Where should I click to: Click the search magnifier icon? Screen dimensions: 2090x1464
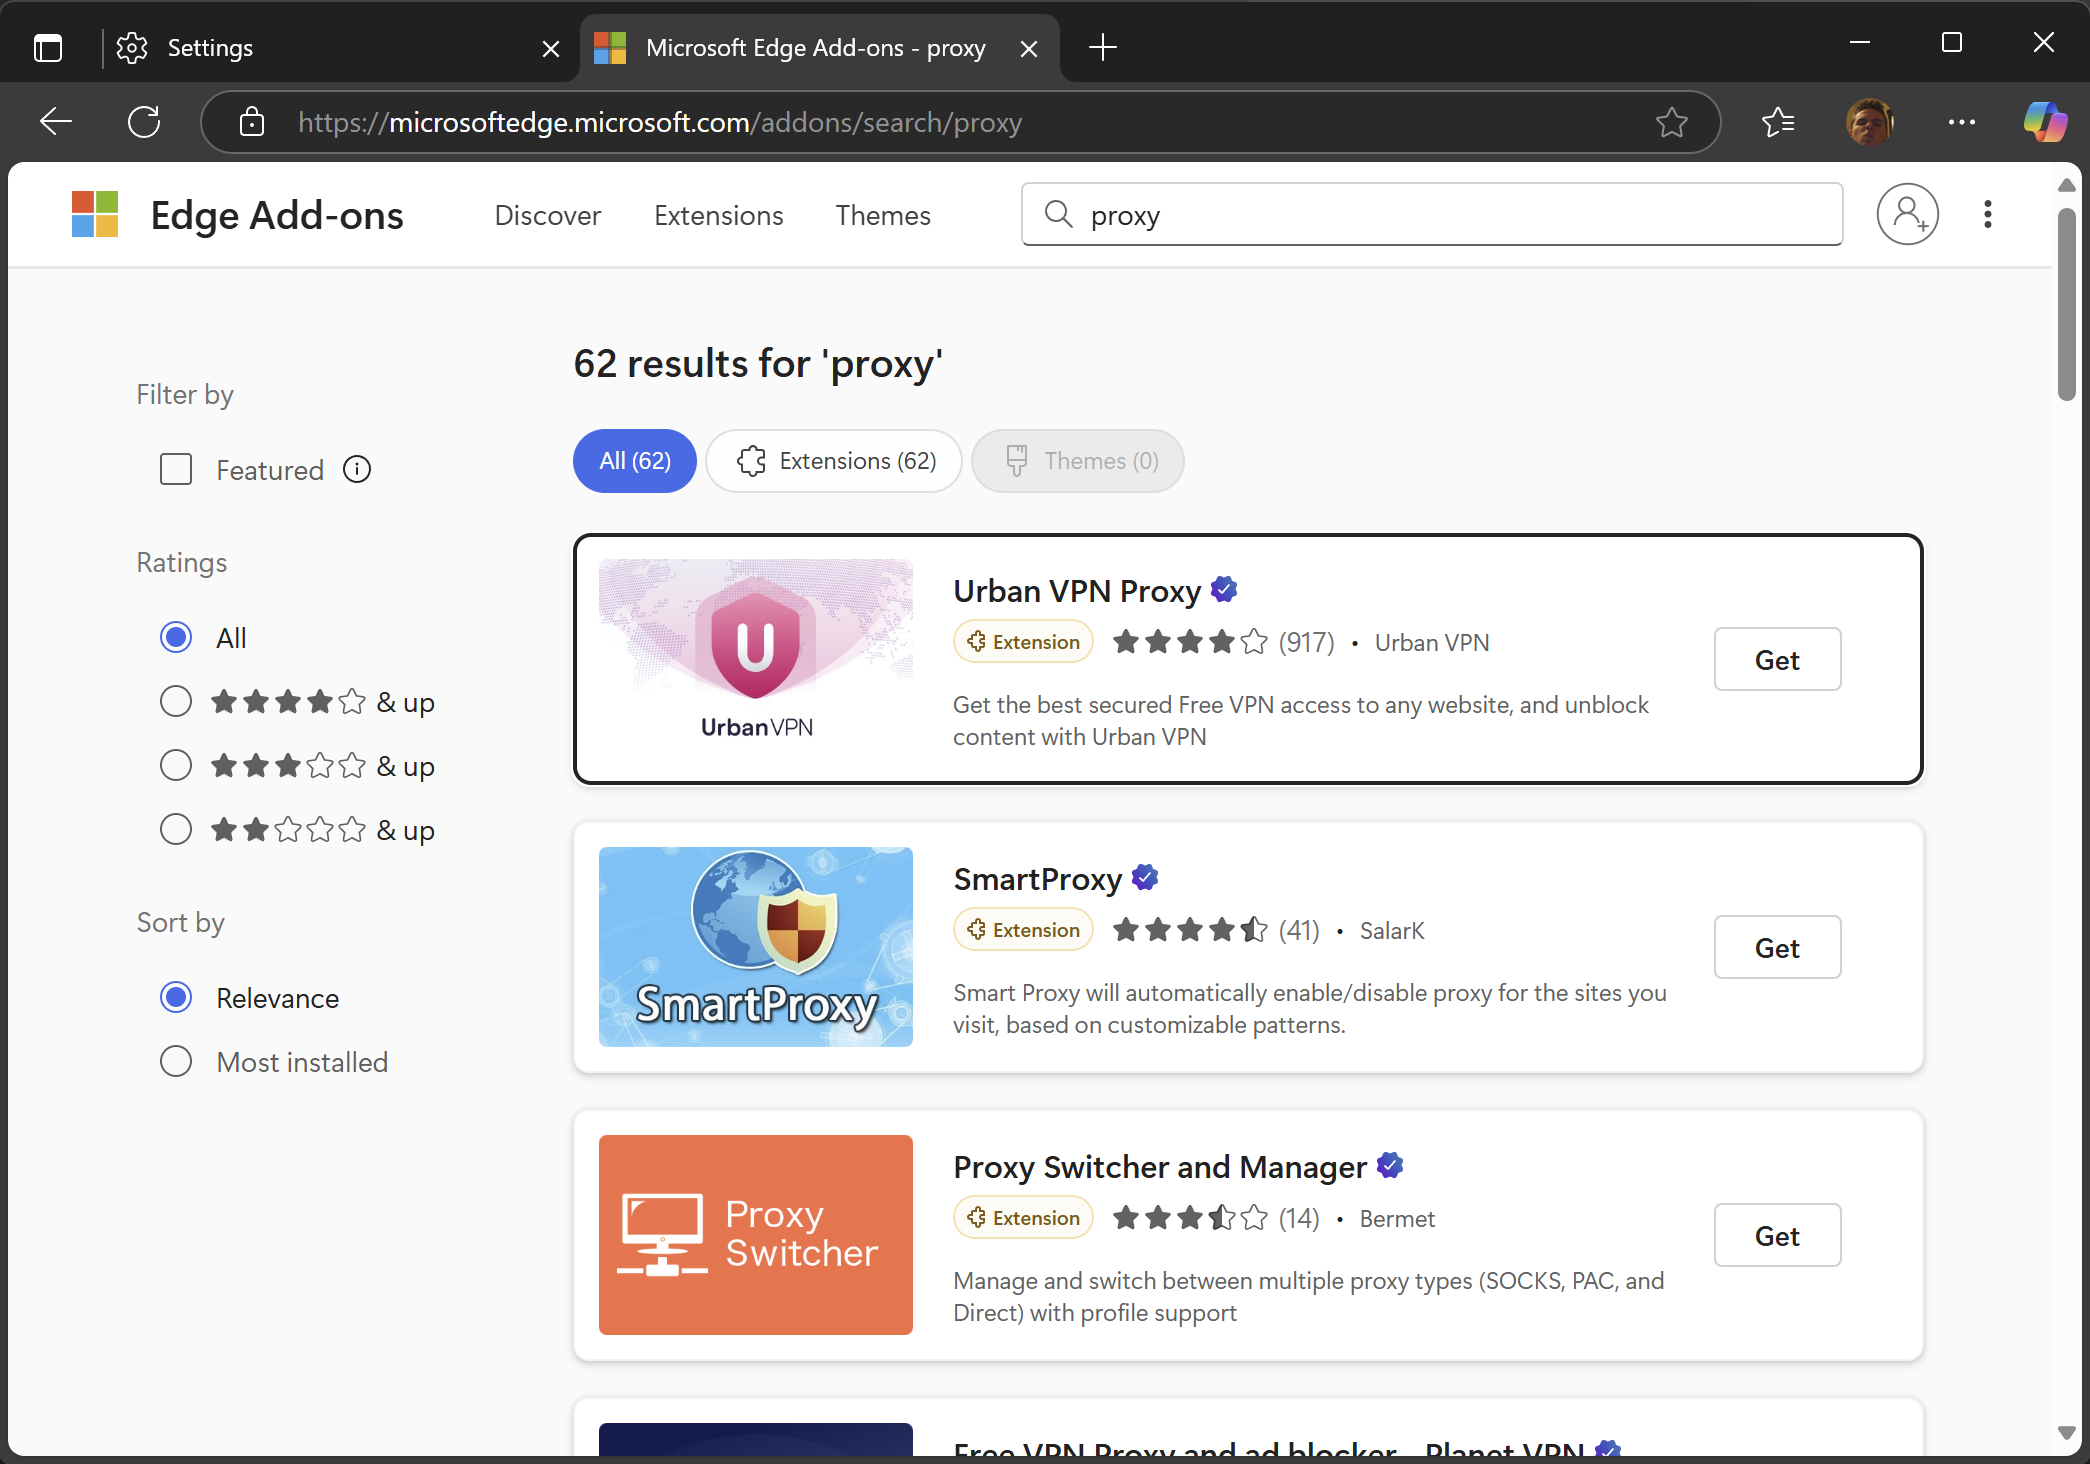click(x=1058, y=214)
